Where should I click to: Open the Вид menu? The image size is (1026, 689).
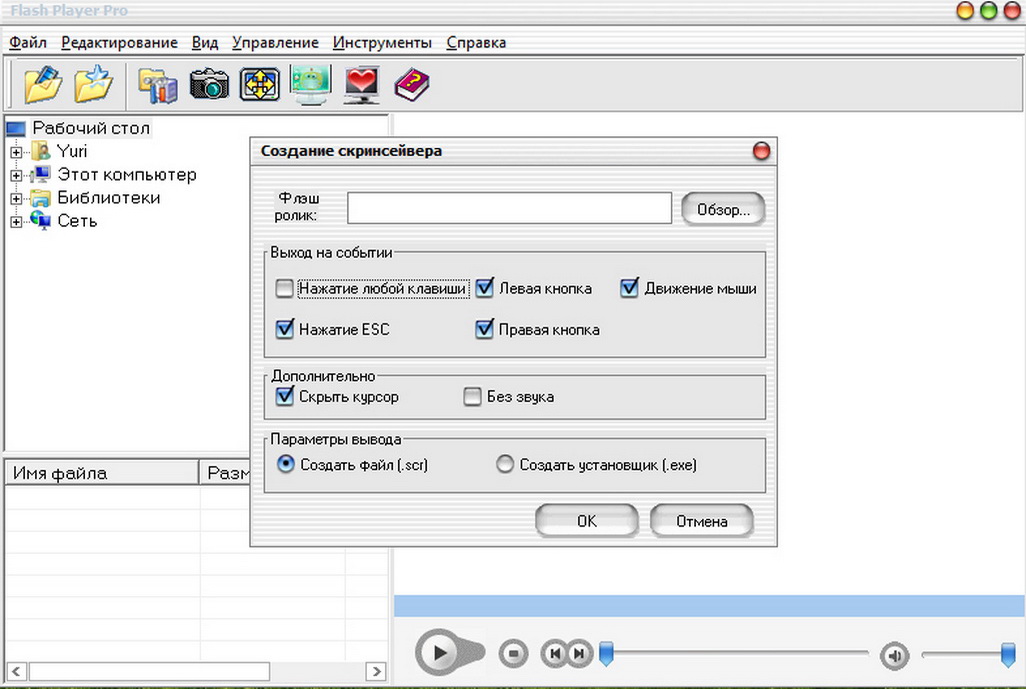pos(205,43)
